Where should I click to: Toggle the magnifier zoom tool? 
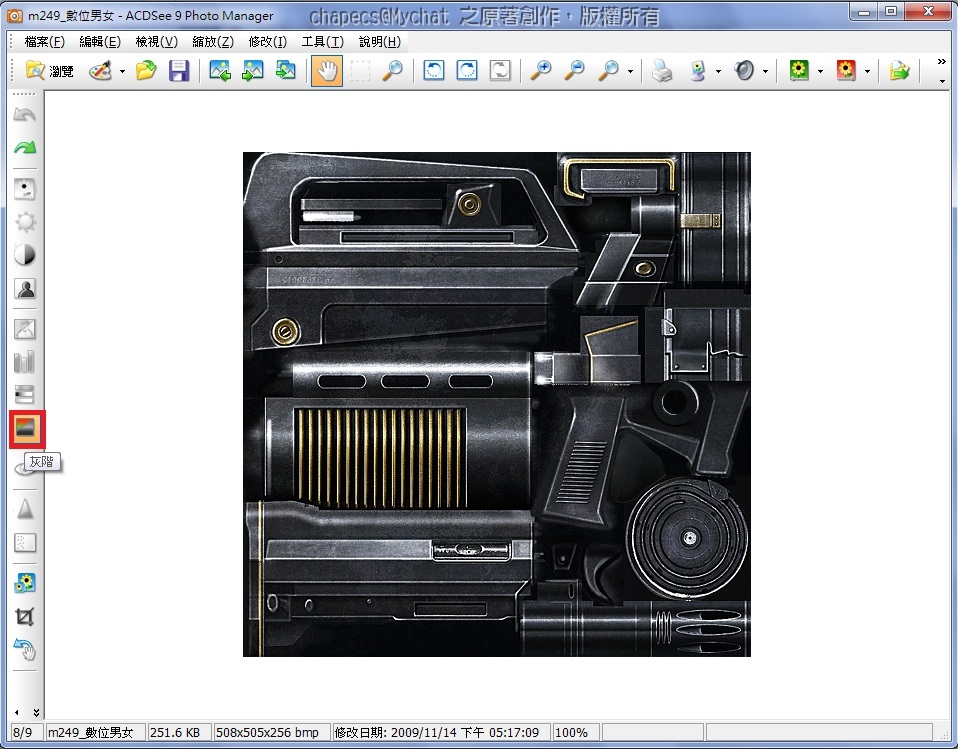point(392,71)
